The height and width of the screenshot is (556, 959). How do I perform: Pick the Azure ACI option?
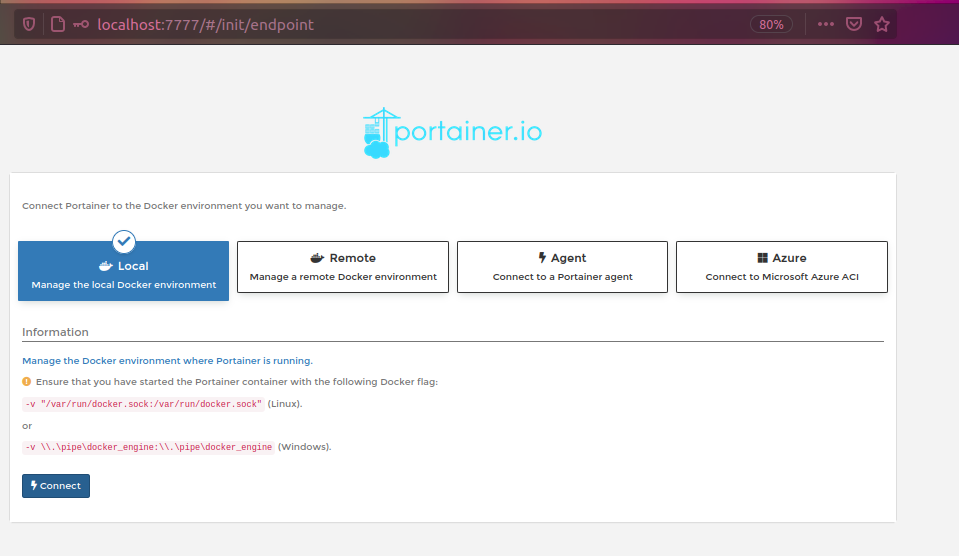pos(781,267)
